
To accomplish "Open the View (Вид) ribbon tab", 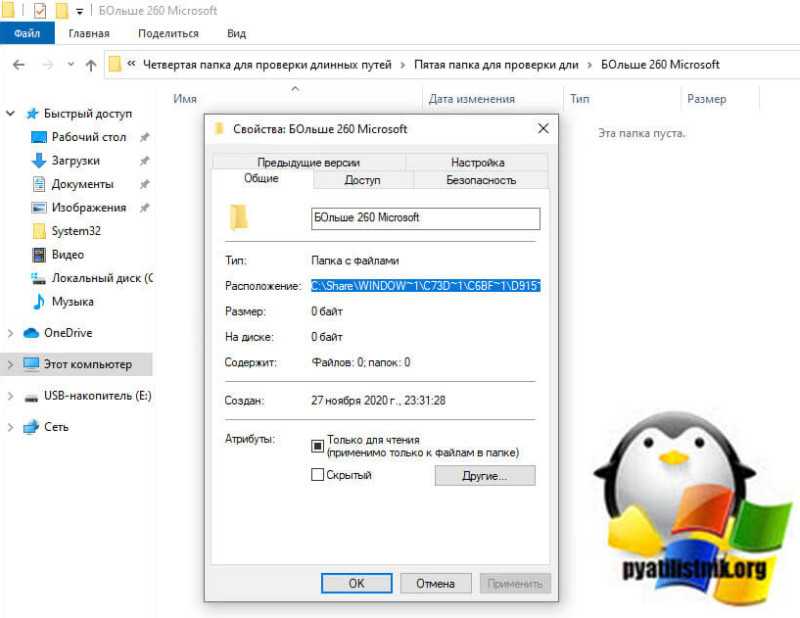I will (x=236, y=34).
